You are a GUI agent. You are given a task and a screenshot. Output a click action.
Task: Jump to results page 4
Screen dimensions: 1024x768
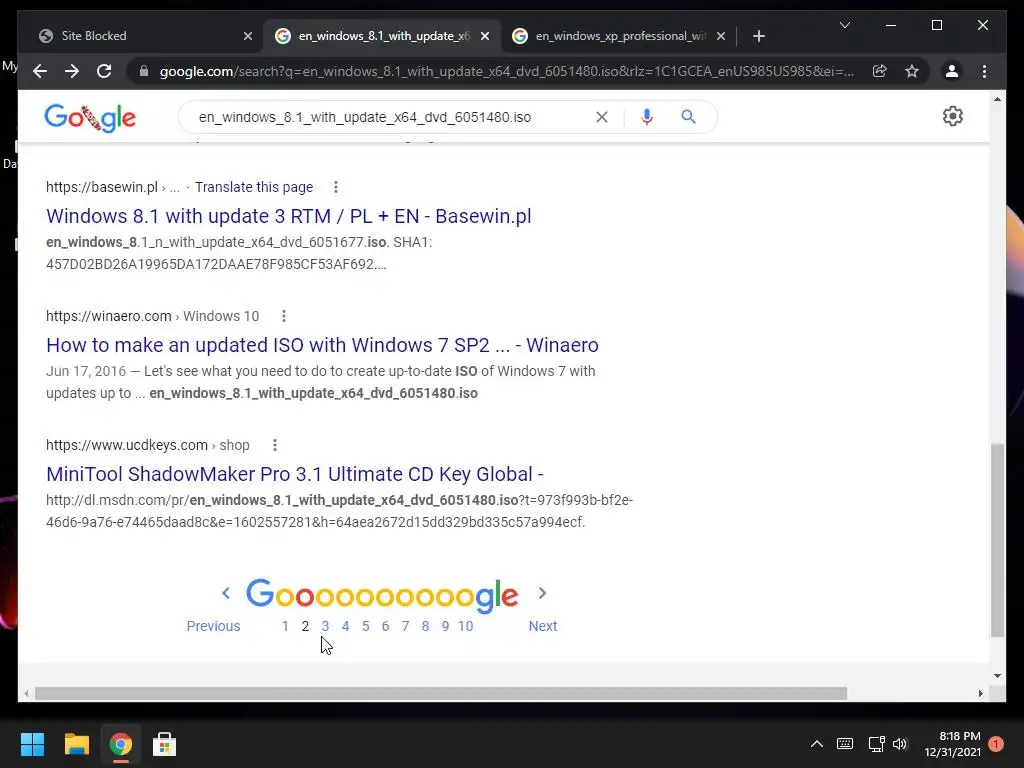tap(345, 626)
